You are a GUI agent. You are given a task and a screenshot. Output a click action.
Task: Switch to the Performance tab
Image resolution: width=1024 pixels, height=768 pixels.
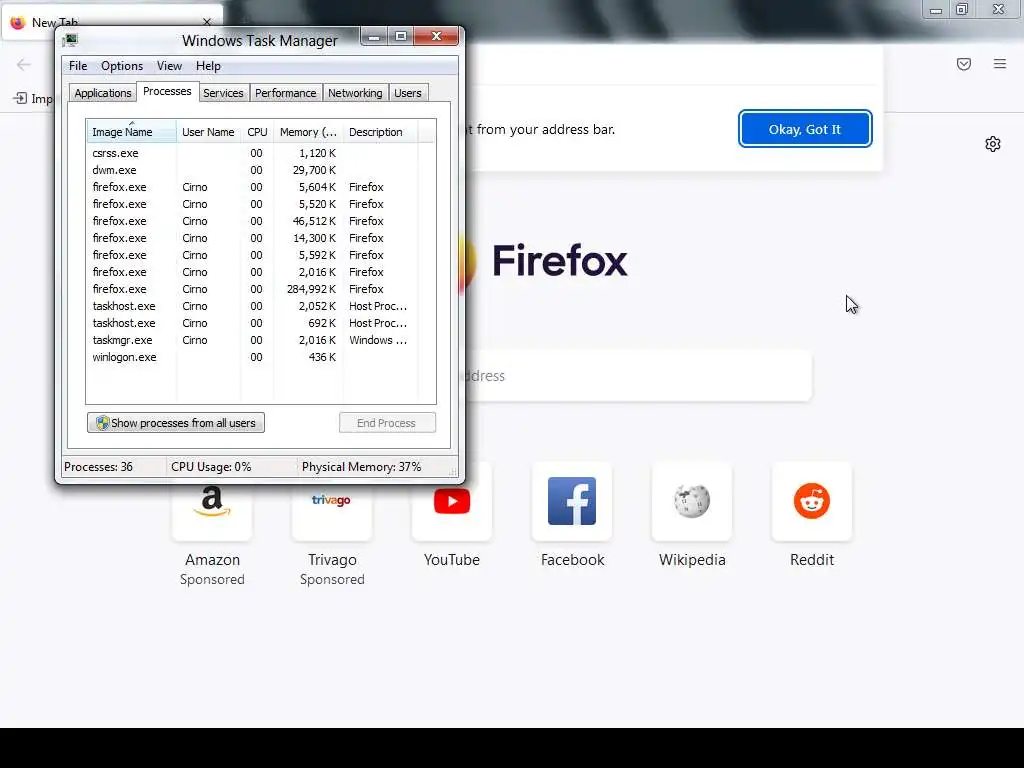(x=285, y=93)
